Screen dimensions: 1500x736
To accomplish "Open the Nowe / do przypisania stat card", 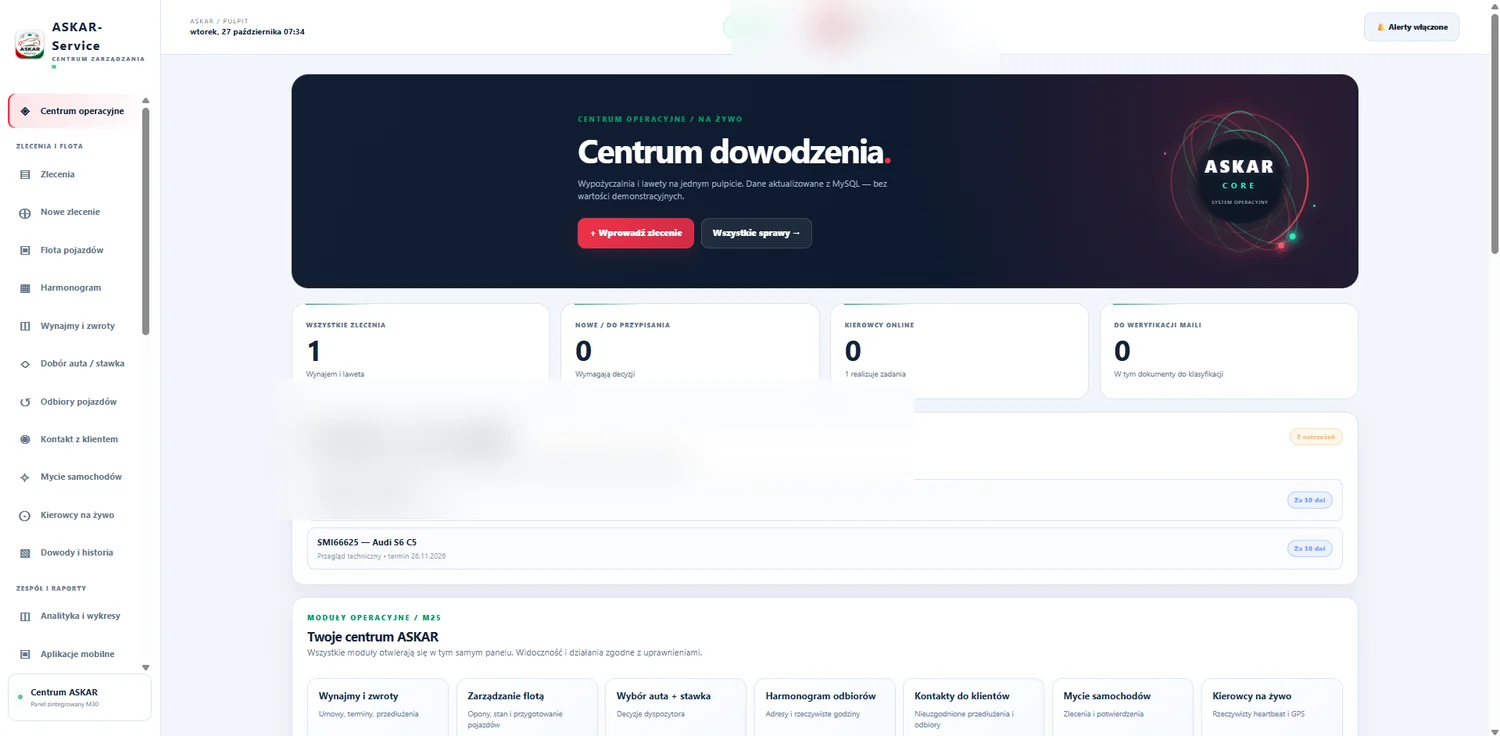I will (690, 351).
